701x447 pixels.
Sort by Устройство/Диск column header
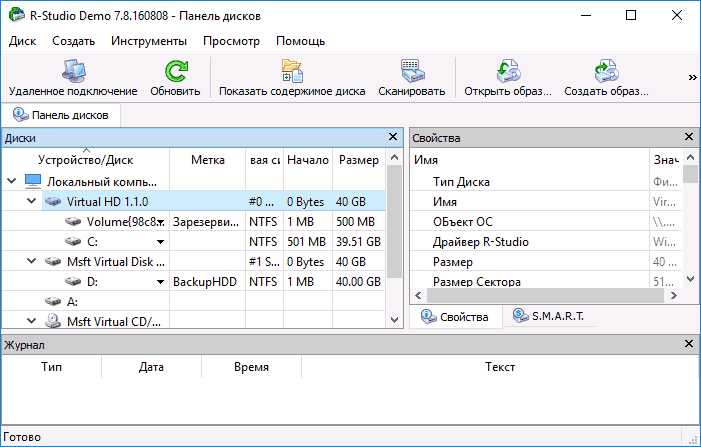[x=85, y=160]
